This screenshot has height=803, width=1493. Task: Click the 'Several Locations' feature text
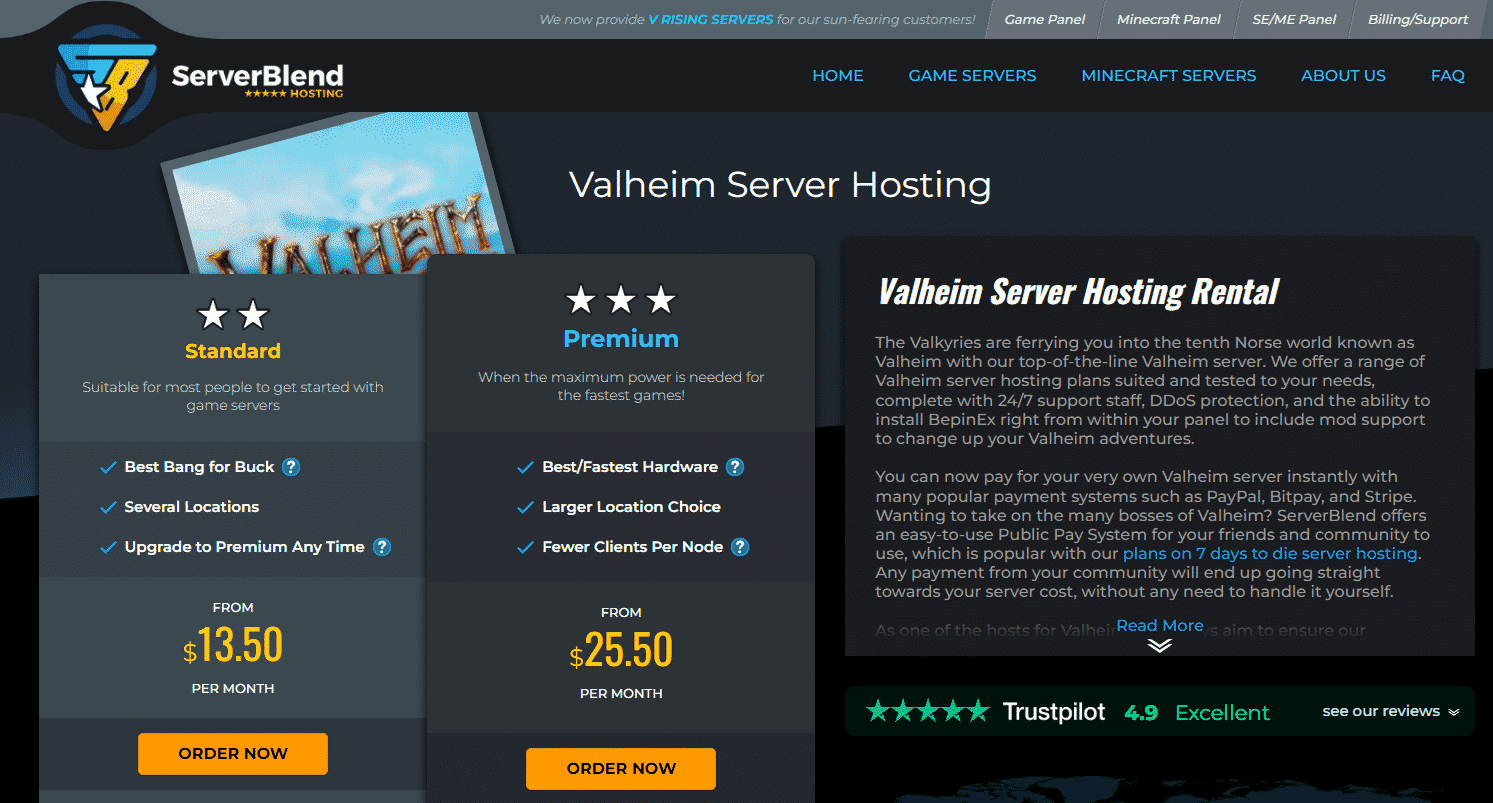click(x=192, y=507)
